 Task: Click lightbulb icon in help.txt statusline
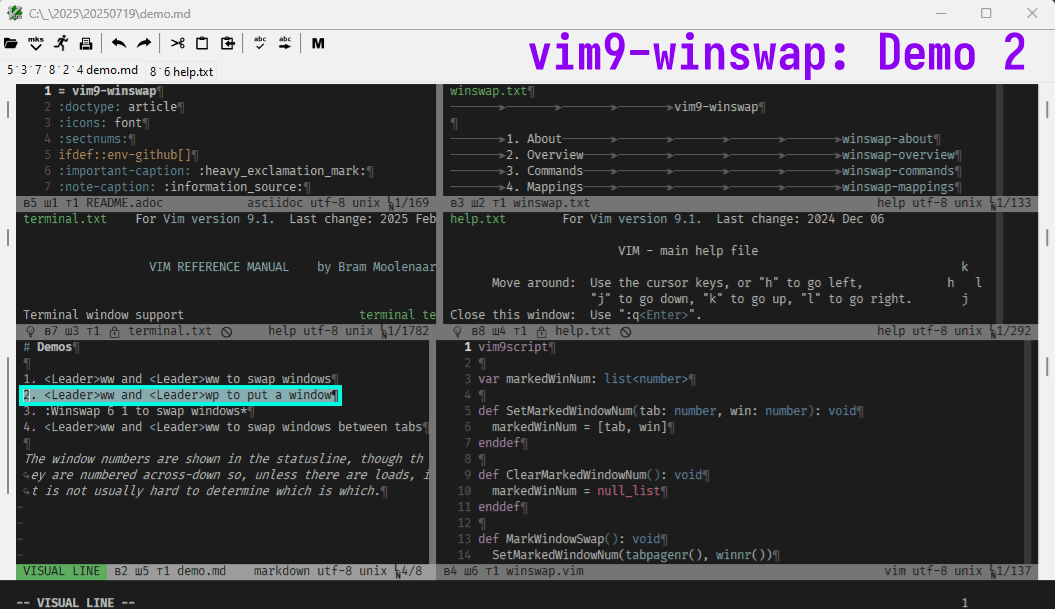pyautogui.click(x=458, y=331)
